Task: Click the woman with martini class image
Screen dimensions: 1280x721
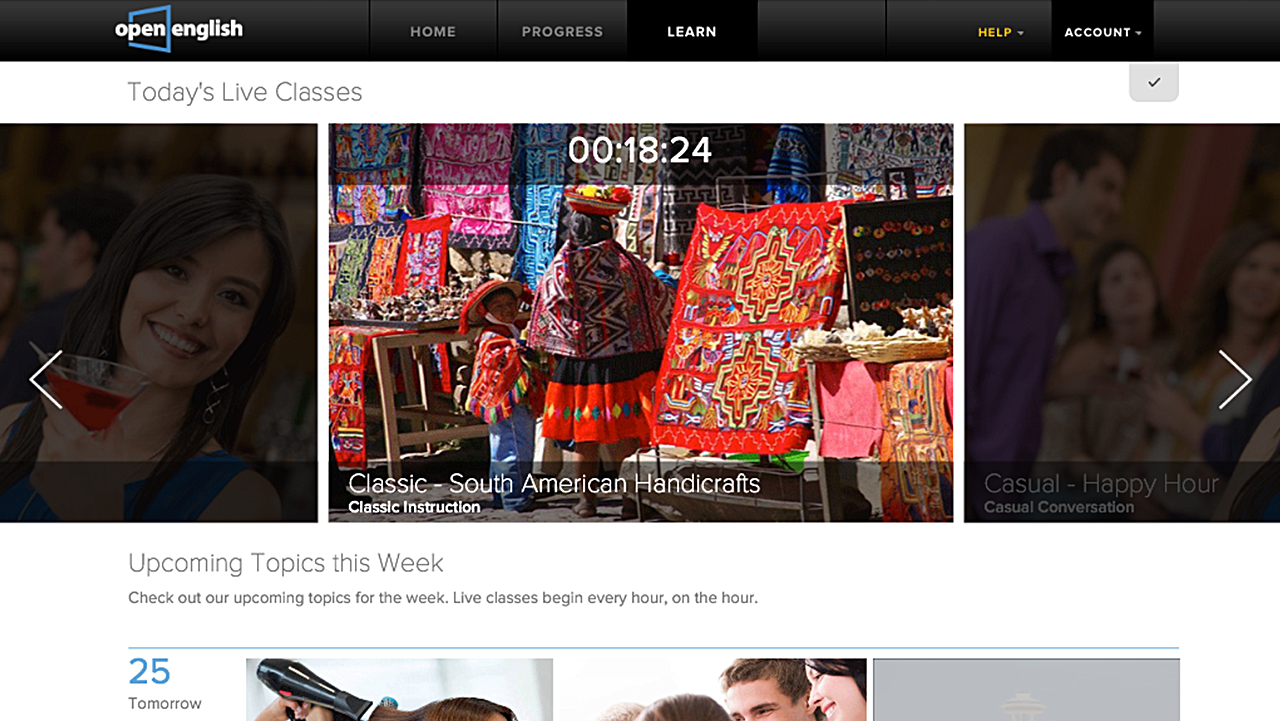Action: coord(158,322)
